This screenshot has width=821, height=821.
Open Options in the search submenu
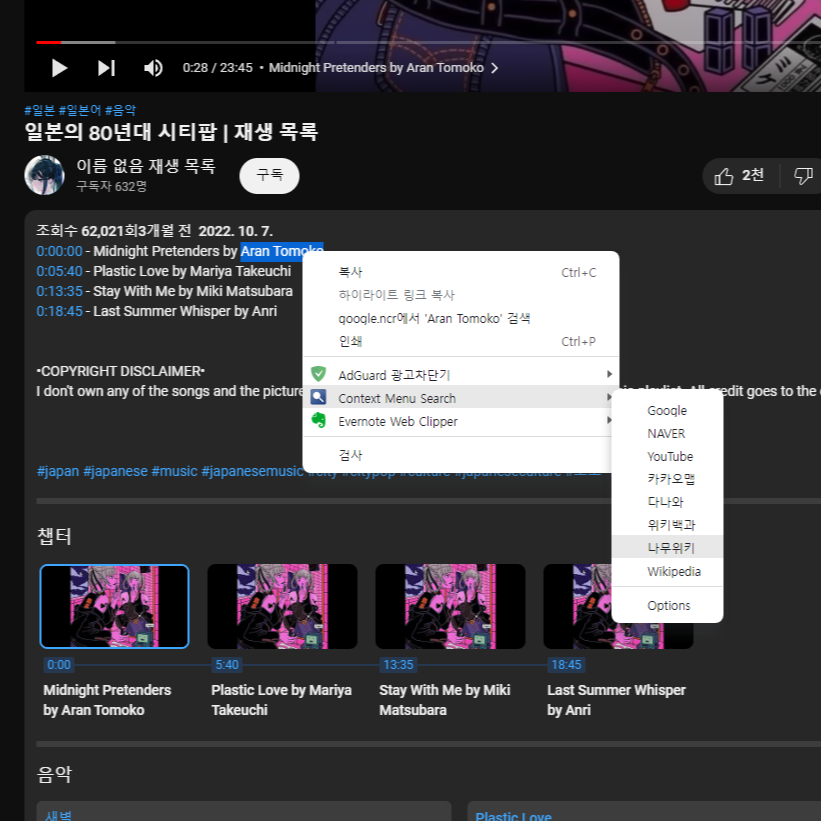[667, 605]
